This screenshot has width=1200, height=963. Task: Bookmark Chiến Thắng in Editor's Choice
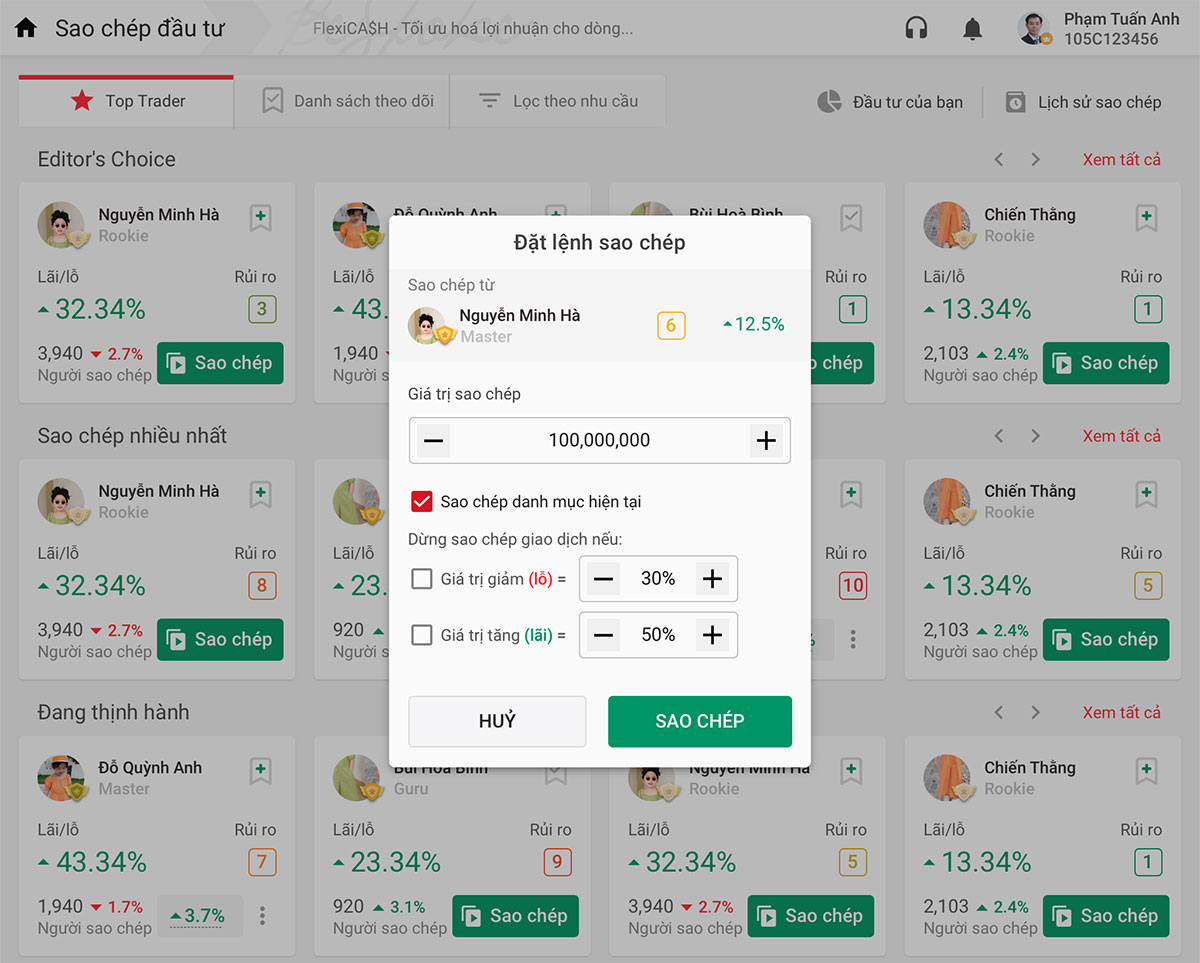click(1147, 218)
